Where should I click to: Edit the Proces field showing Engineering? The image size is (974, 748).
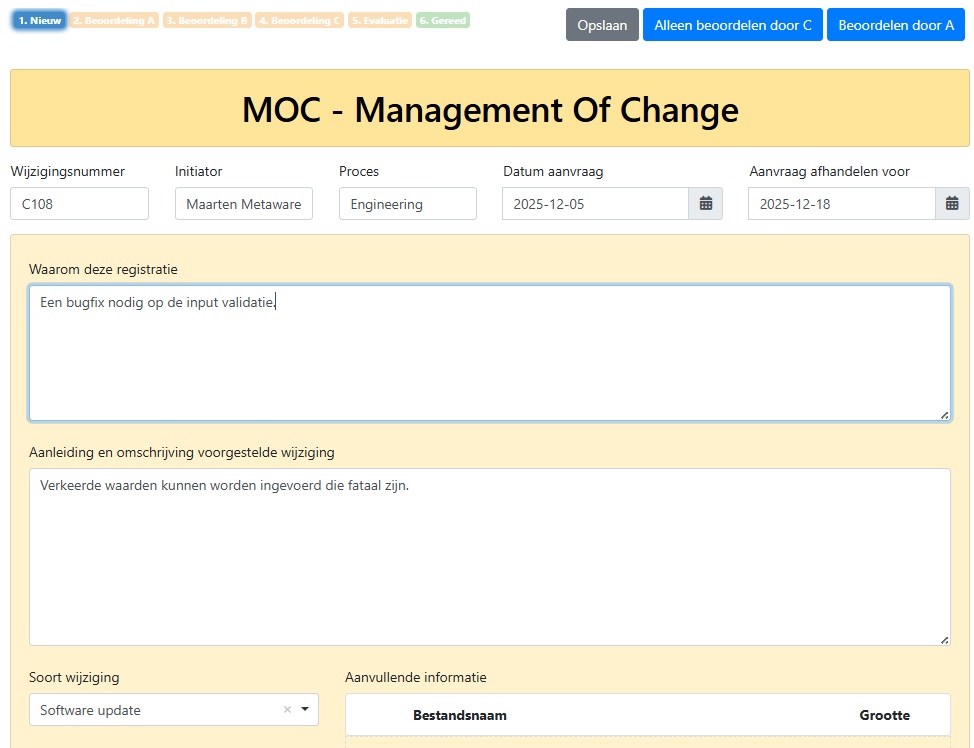(x=408, y=204)
